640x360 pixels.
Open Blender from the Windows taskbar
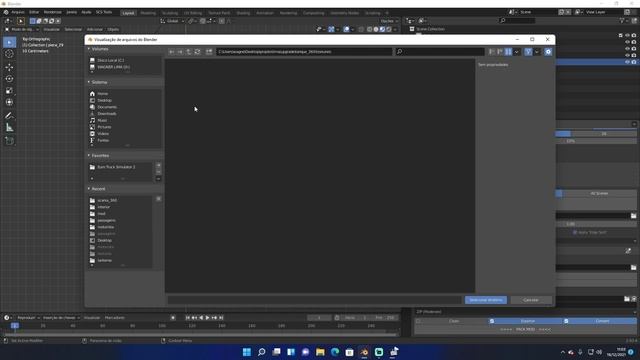tap(364, 352)
